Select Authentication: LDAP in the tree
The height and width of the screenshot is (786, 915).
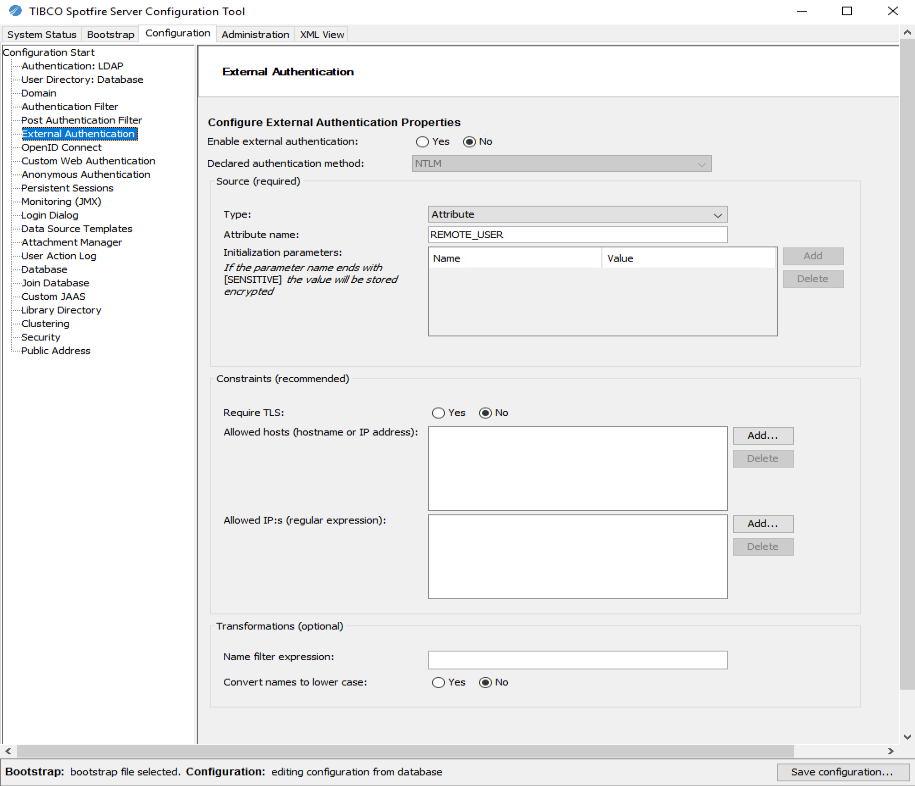72,66
